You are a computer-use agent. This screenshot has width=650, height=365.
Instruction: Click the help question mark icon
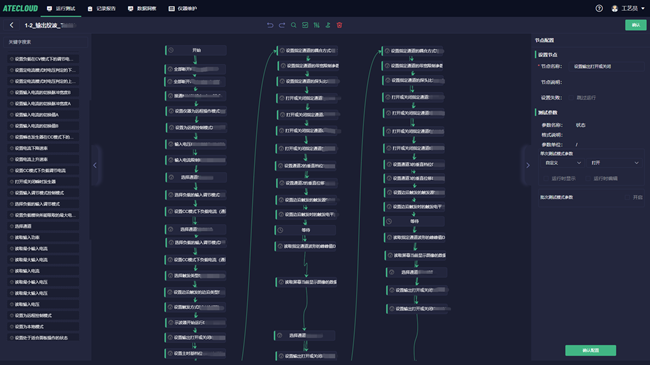(x=599, y=8)
